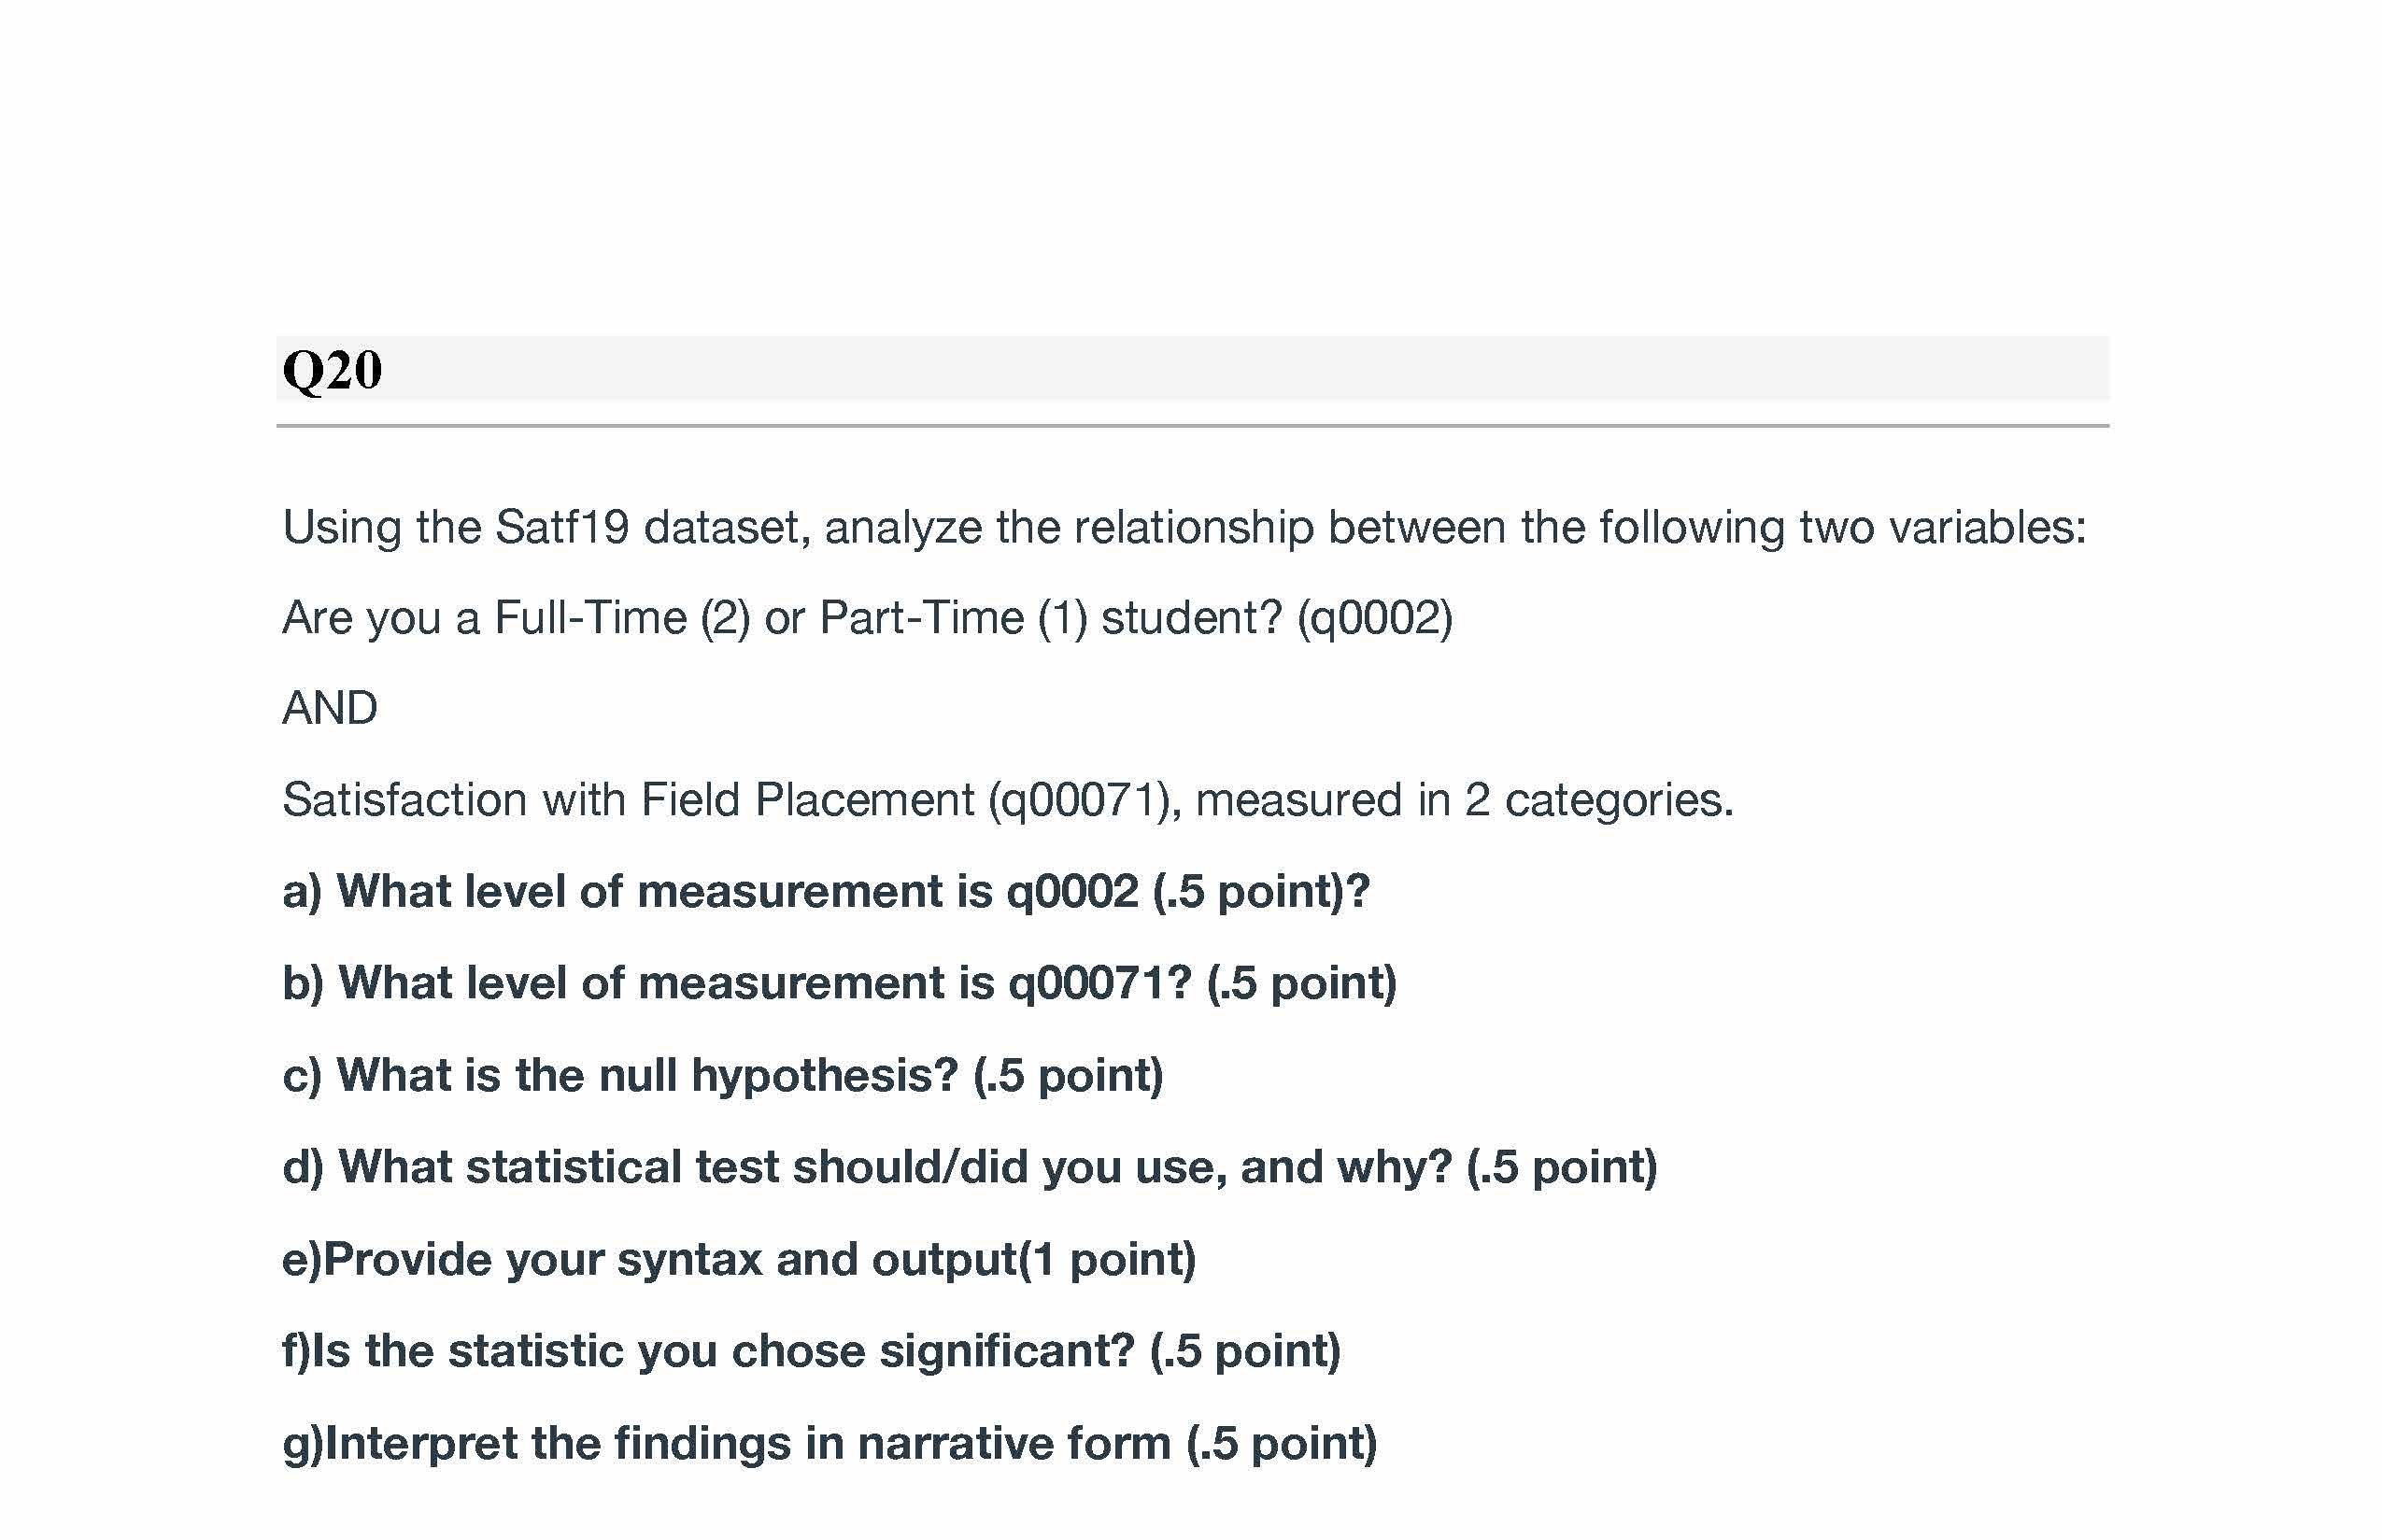Screen dimensions: 2382x1540
Task: Click question c) about the null hypothesis
Action: click(x=723, y=1075)
